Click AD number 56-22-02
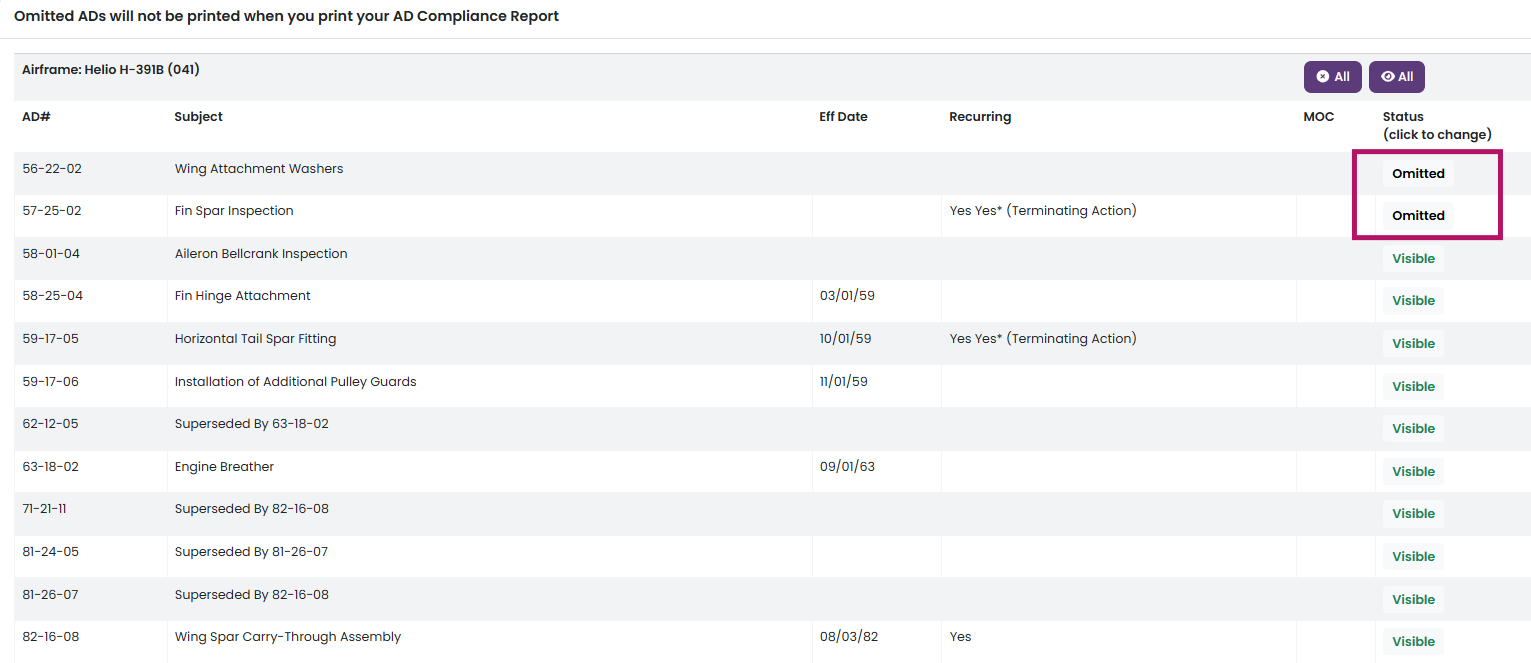 [x=52, y=169]
